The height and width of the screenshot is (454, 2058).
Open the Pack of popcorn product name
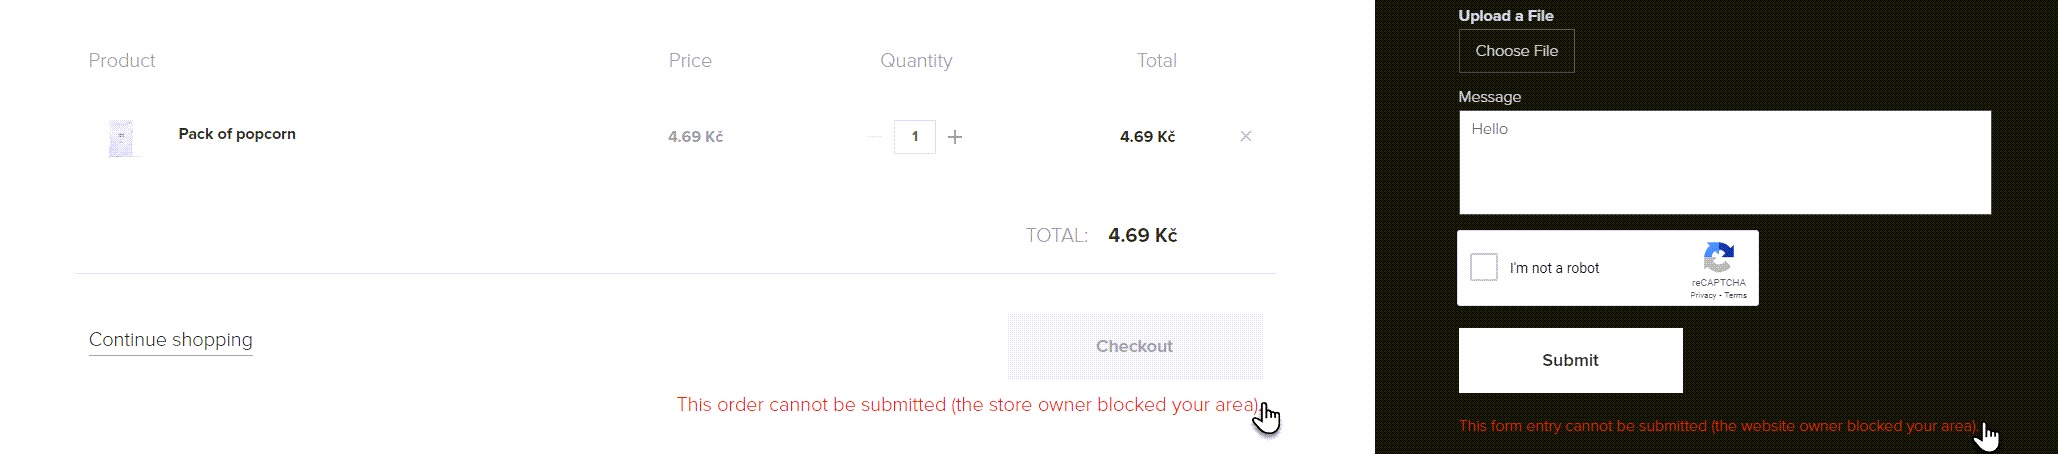pos(237,134)
